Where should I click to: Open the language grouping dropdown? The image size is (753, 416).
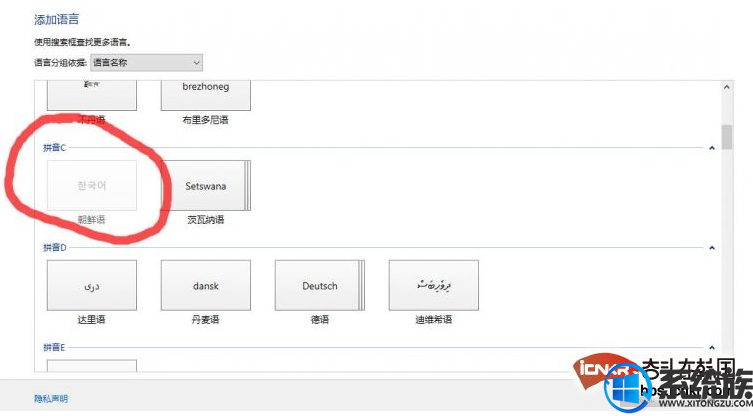click(x=146, y=62)
